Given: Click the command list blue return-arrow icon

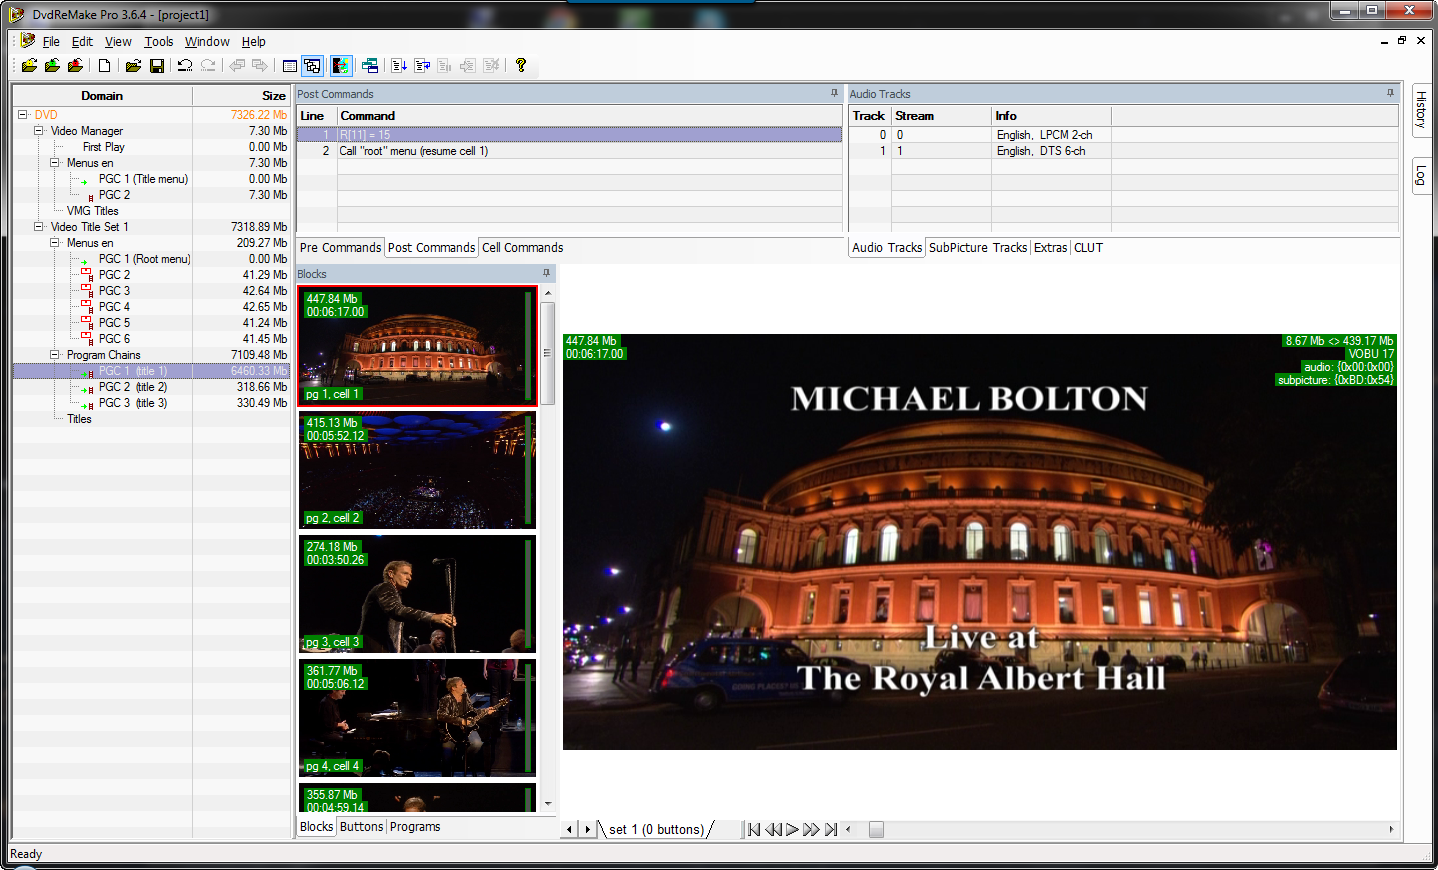Looking at the screenshot, I should 422,66.
